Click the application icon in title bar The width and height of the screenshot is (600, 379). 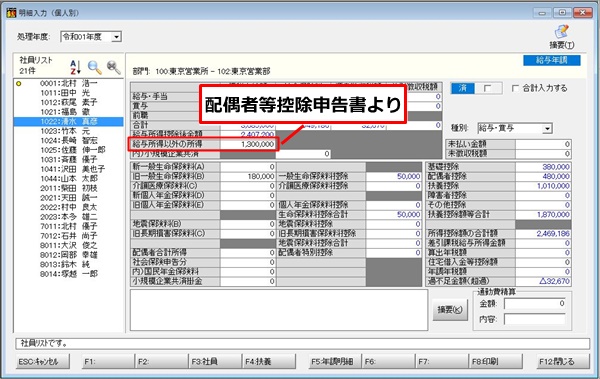pos(11,13)
